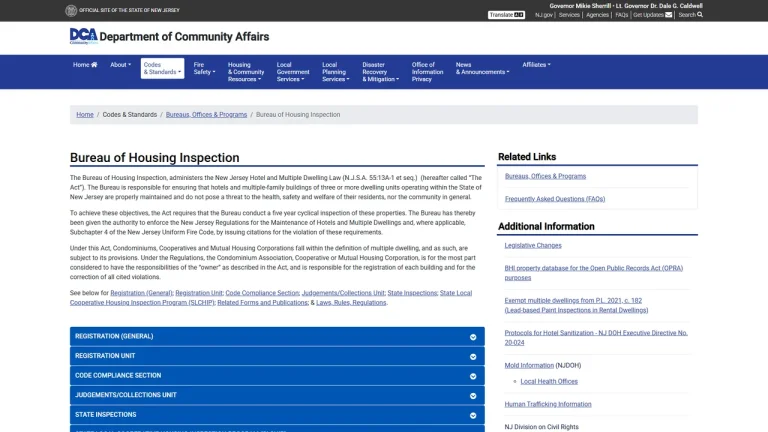Click the New Jersey state seal icon
The height and width of the screenshot is (432, 768).
click(71, 10)
